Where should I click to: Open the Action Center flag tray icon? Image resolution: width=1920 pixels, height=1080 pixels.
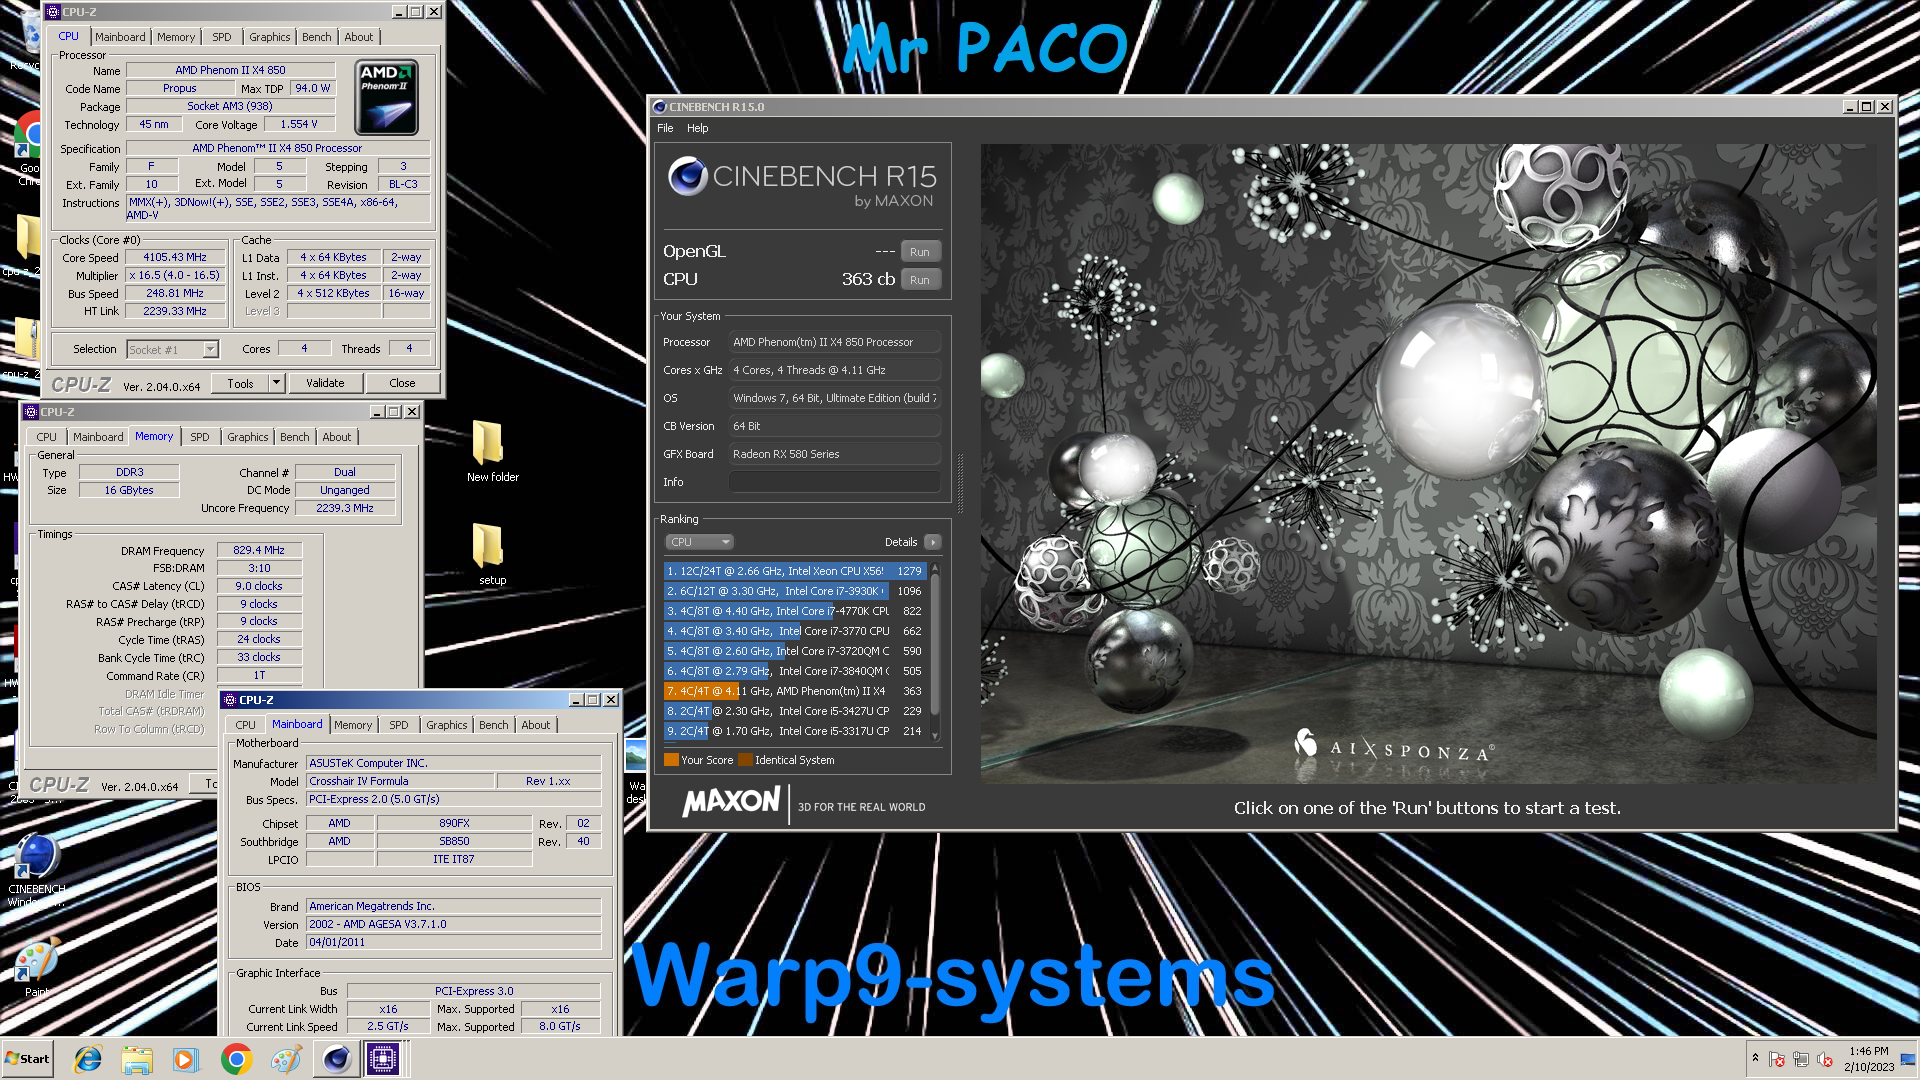pyautogui.click(x=1777, y=1059)
